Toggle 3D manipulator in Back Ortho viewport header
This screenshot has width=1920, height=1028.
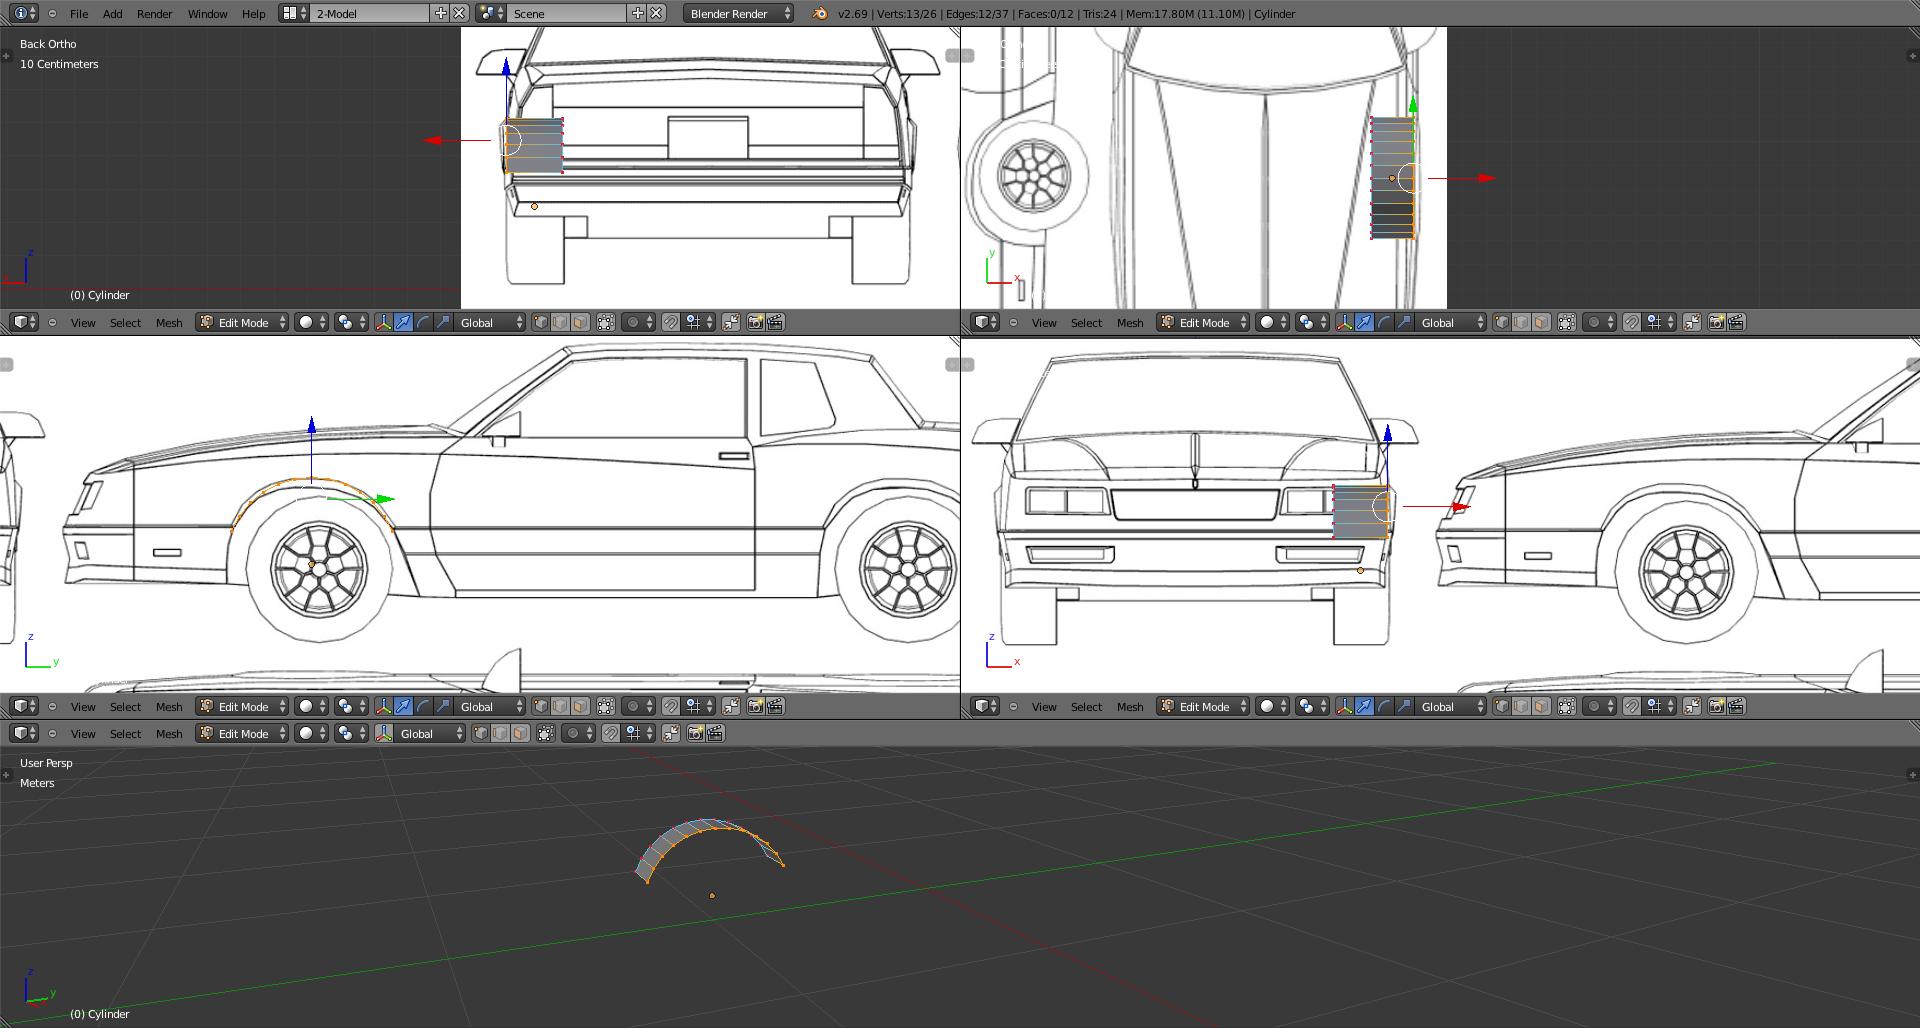tap(383, 322)
